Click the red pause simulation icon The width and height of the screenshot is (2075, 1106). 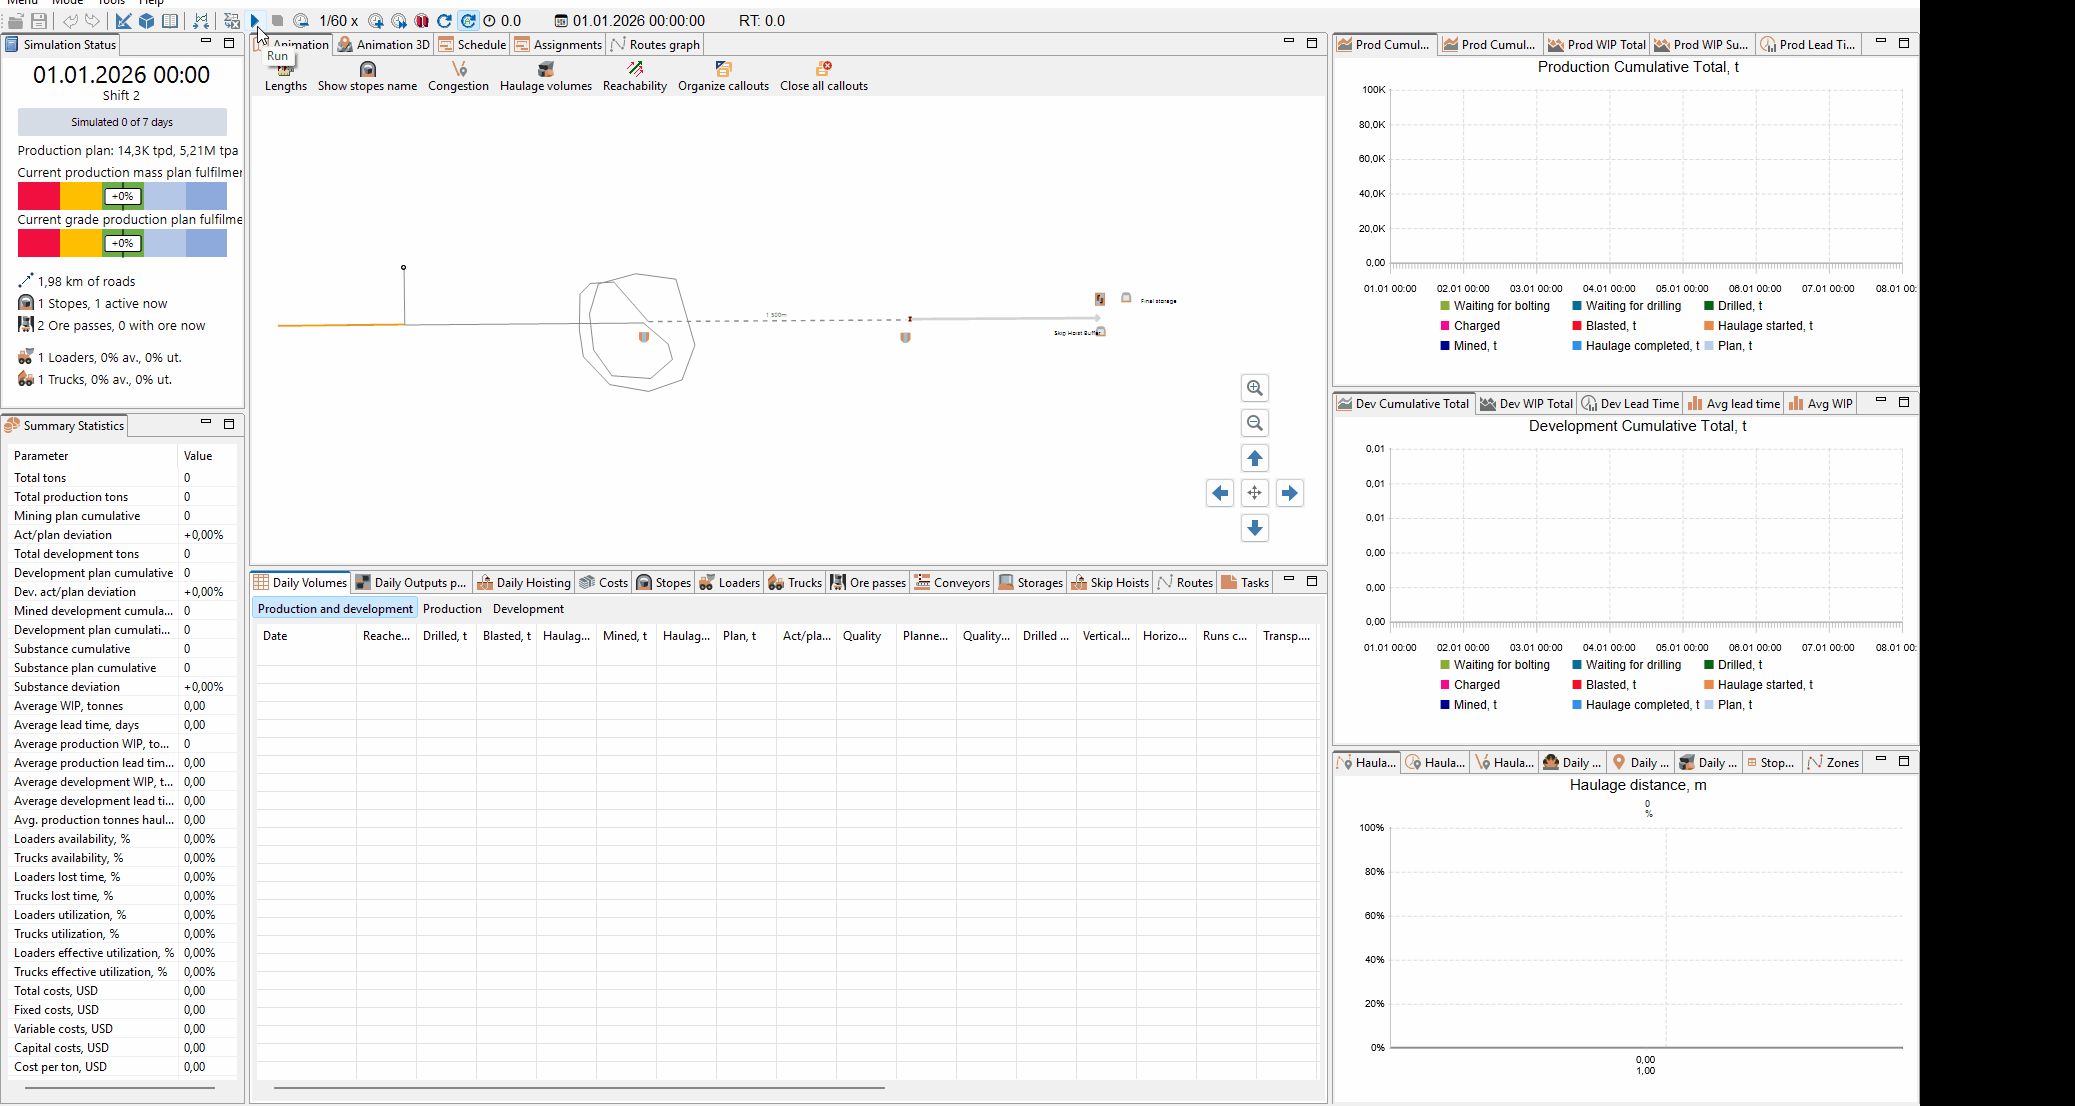[x=422, y=20]
